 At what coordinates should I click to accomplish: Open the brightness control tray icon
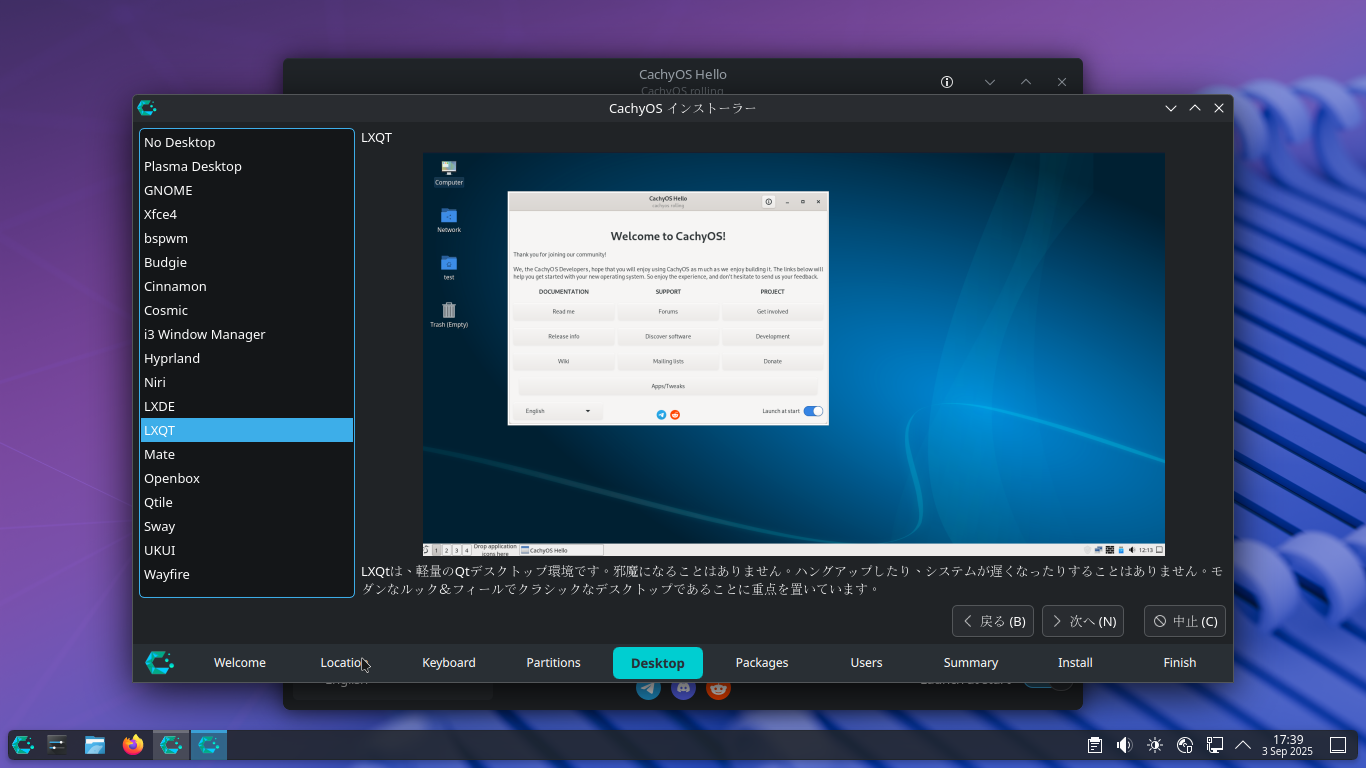(x=1155, y=745)
